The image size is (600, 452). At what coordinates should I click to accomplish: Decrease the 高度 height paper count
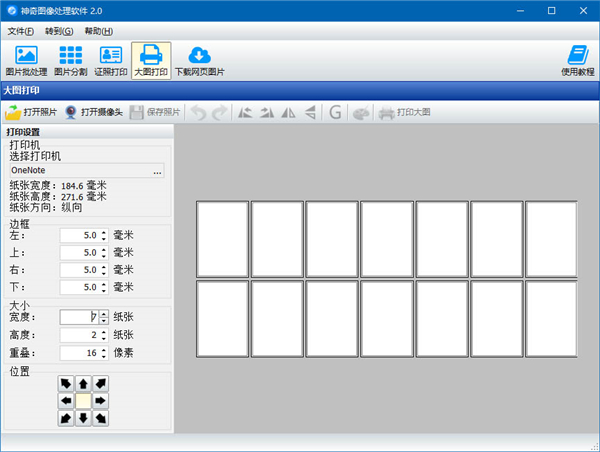[103, 338]
